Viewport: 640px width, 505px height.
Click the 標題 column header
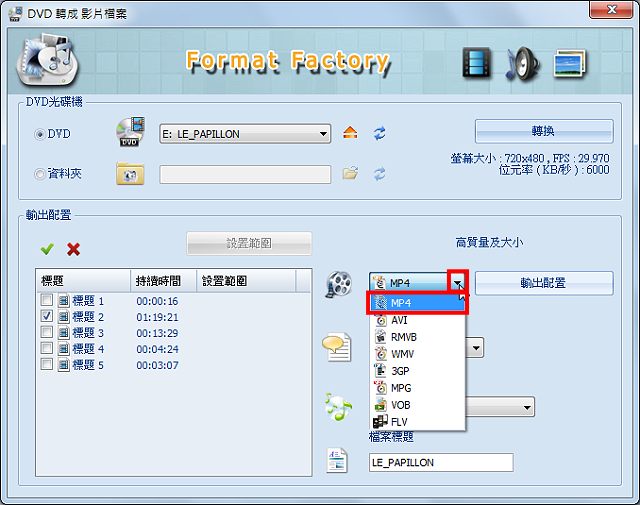click(x=83, y=281)
